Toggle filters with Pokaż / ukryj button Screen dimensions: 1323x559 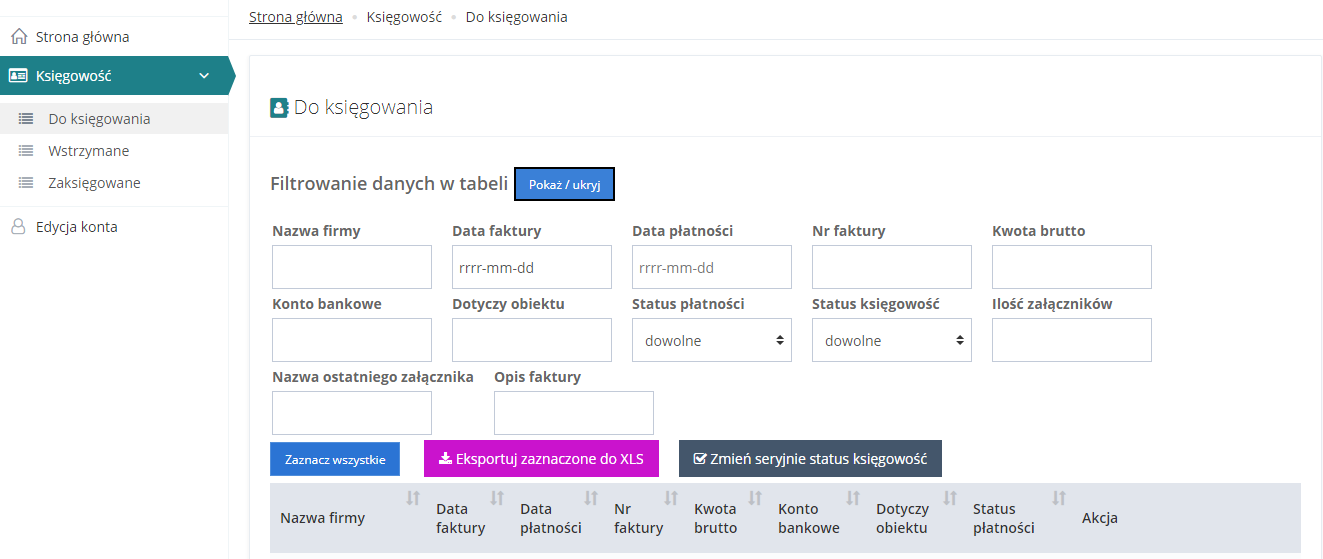[564, 185]
